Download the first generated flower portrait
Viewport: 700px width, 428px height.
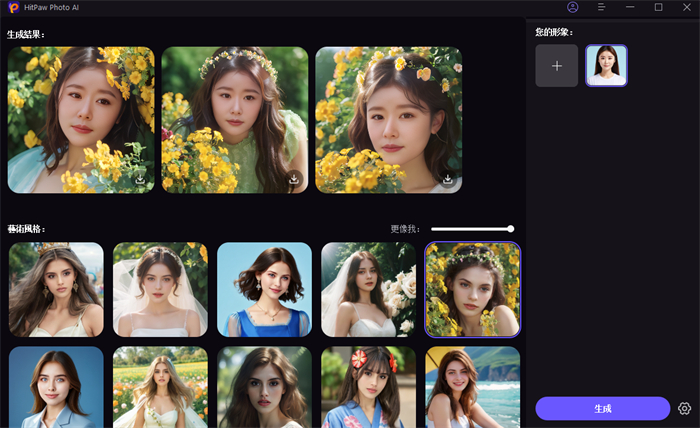[x=141, y=180]
